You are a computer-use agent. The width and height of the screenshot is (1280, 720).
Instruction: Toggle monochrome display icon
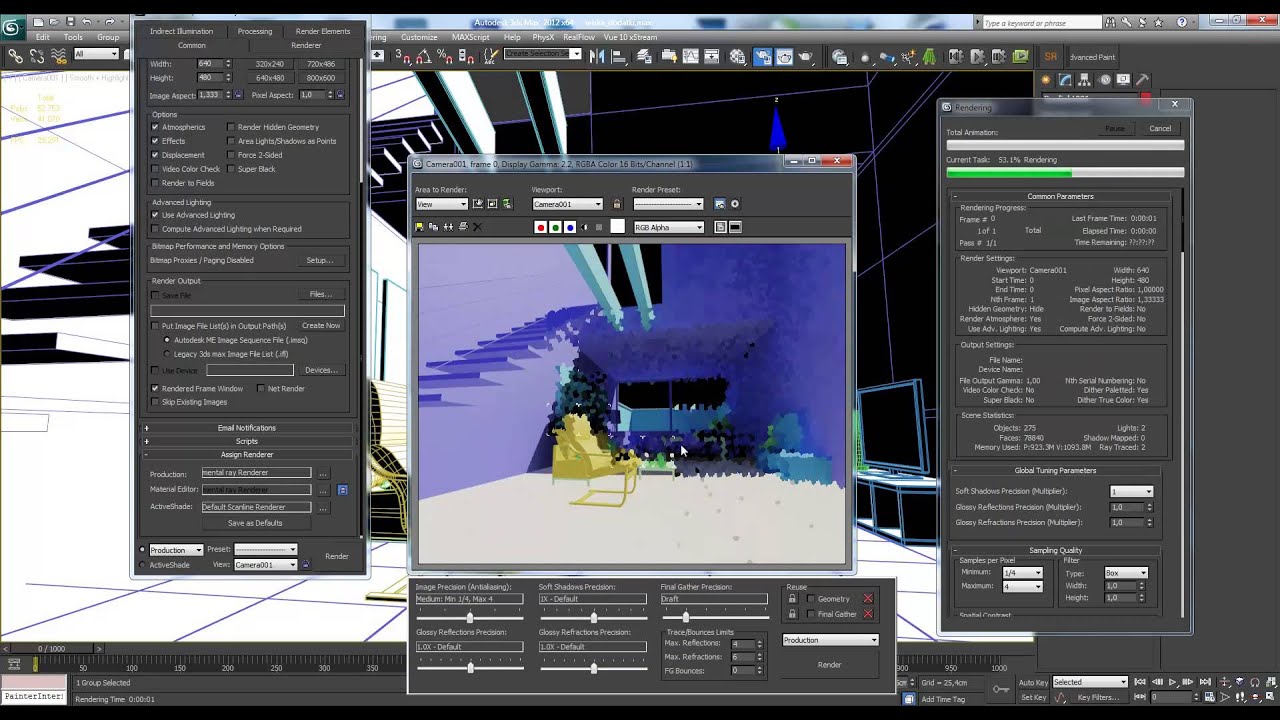(599, 227)
